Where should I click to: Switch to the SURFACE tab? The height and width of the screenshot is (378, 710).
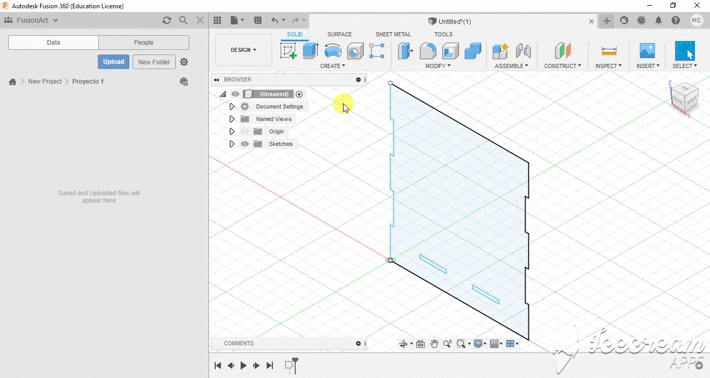(x=340, y=34)
